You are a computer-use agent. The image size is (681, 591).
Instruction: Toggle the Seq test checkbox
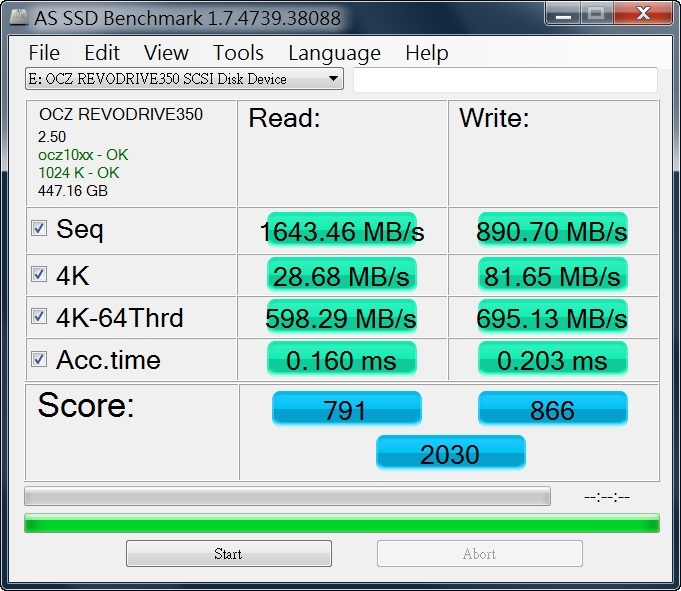tap(39, 228)
